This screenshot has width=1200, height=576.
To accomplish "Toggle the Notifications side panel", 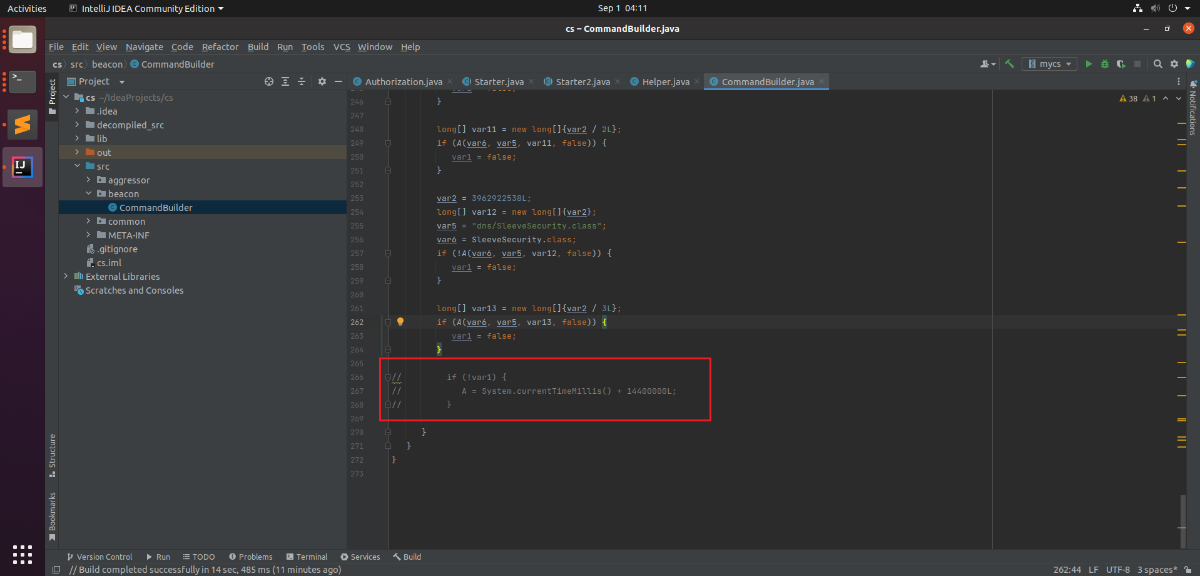I will click(1192, 110).
